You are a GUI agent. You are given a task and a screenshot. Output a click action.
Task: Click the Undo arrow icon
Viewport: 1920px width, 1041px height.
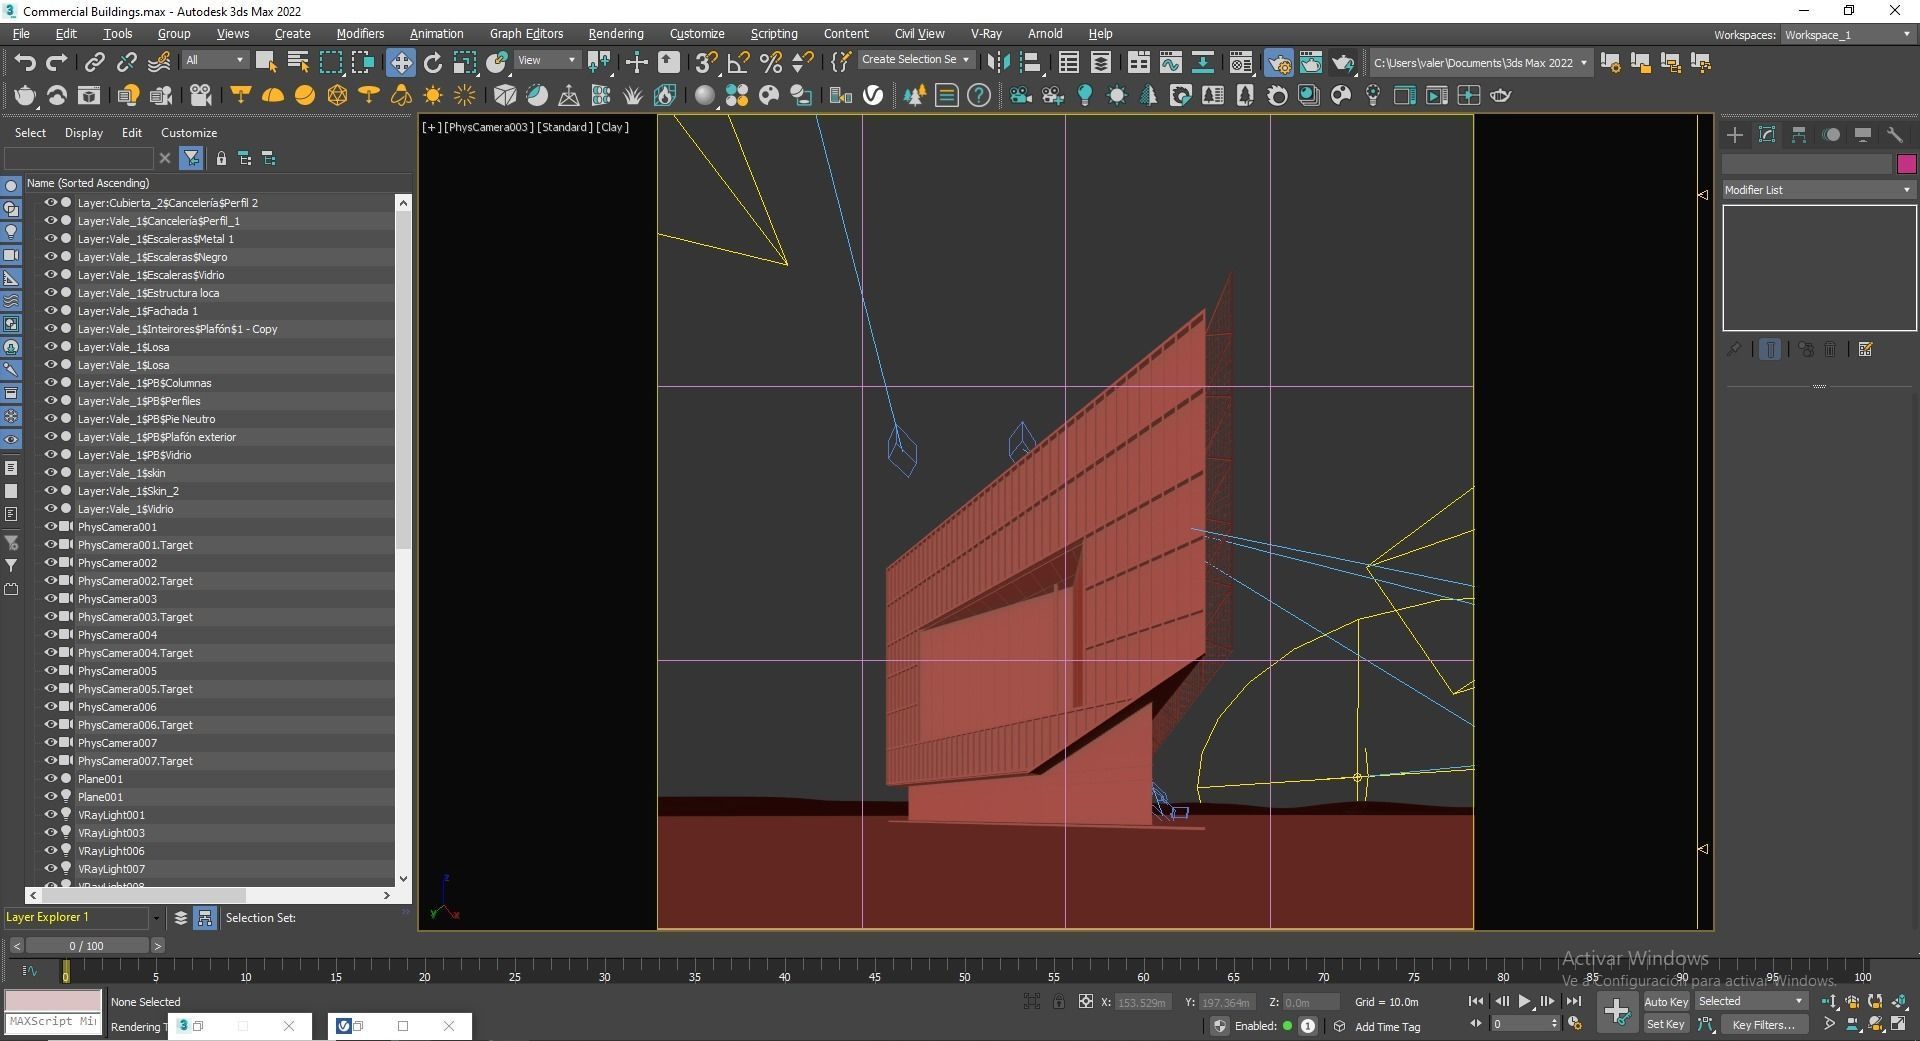[25, 63]
